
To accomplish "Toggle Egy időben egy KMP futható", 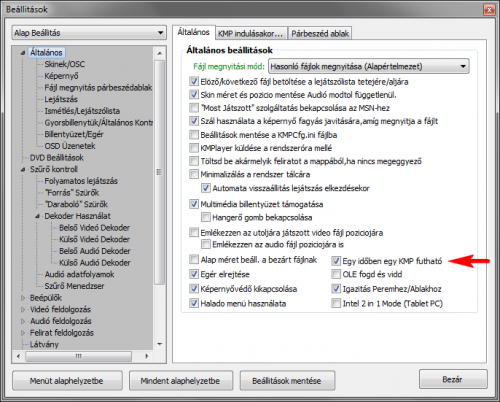I will tap(336, 261).
